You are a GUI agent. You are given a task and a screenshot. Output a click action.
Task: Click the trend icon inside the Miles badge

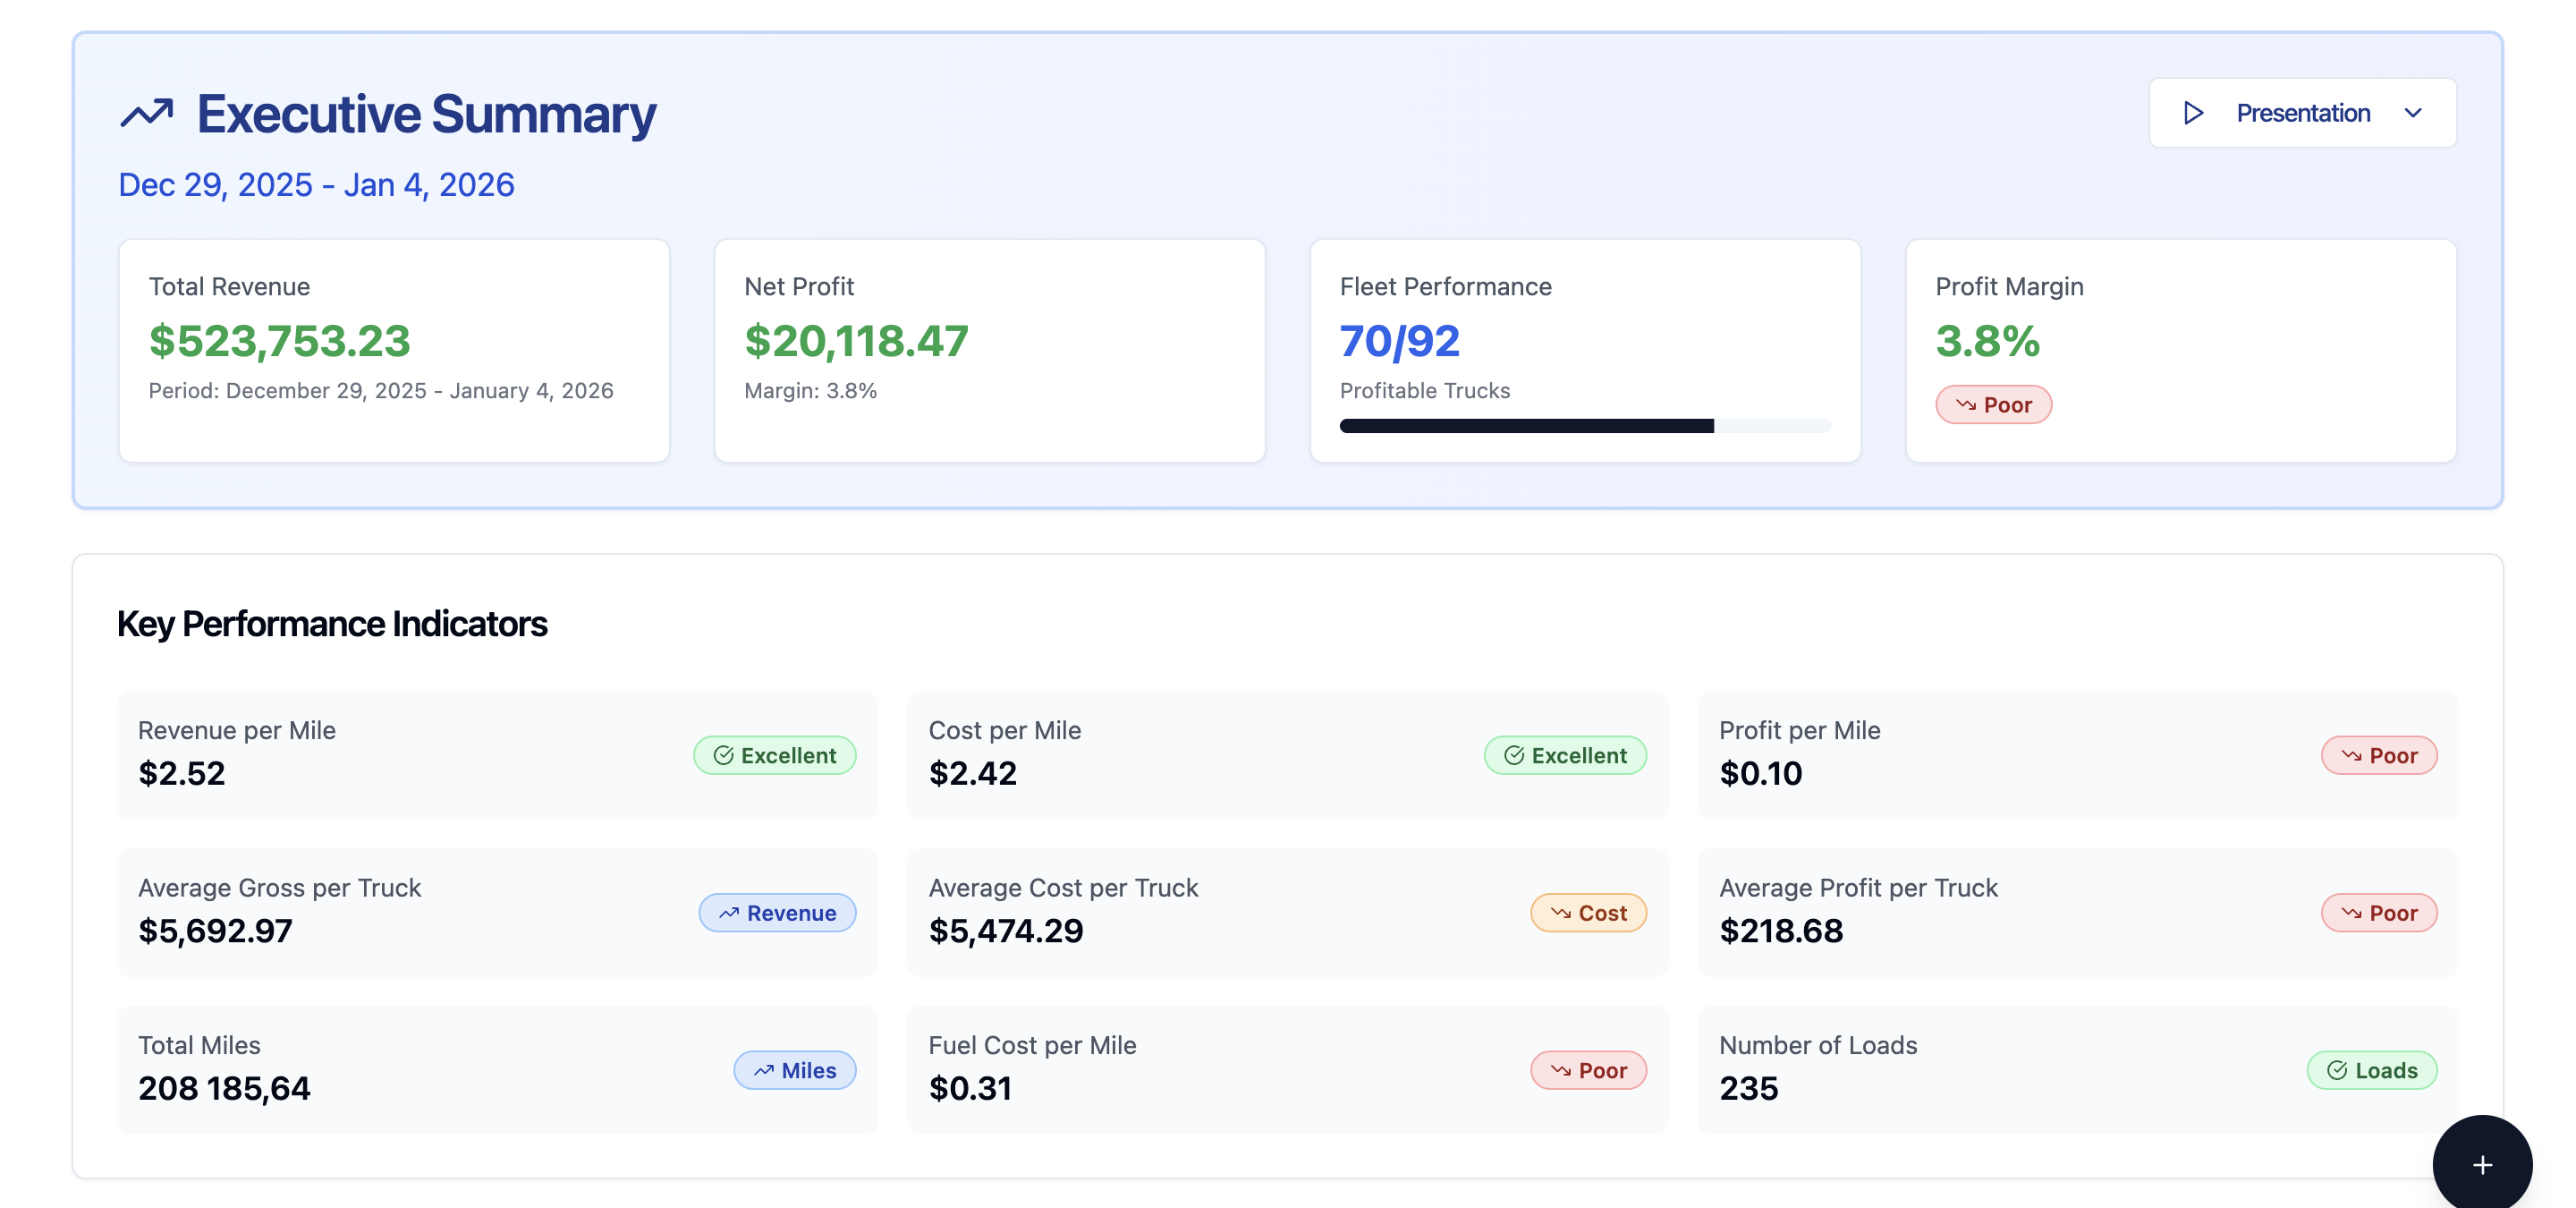pyautogui.click(x=765, y=1070)
